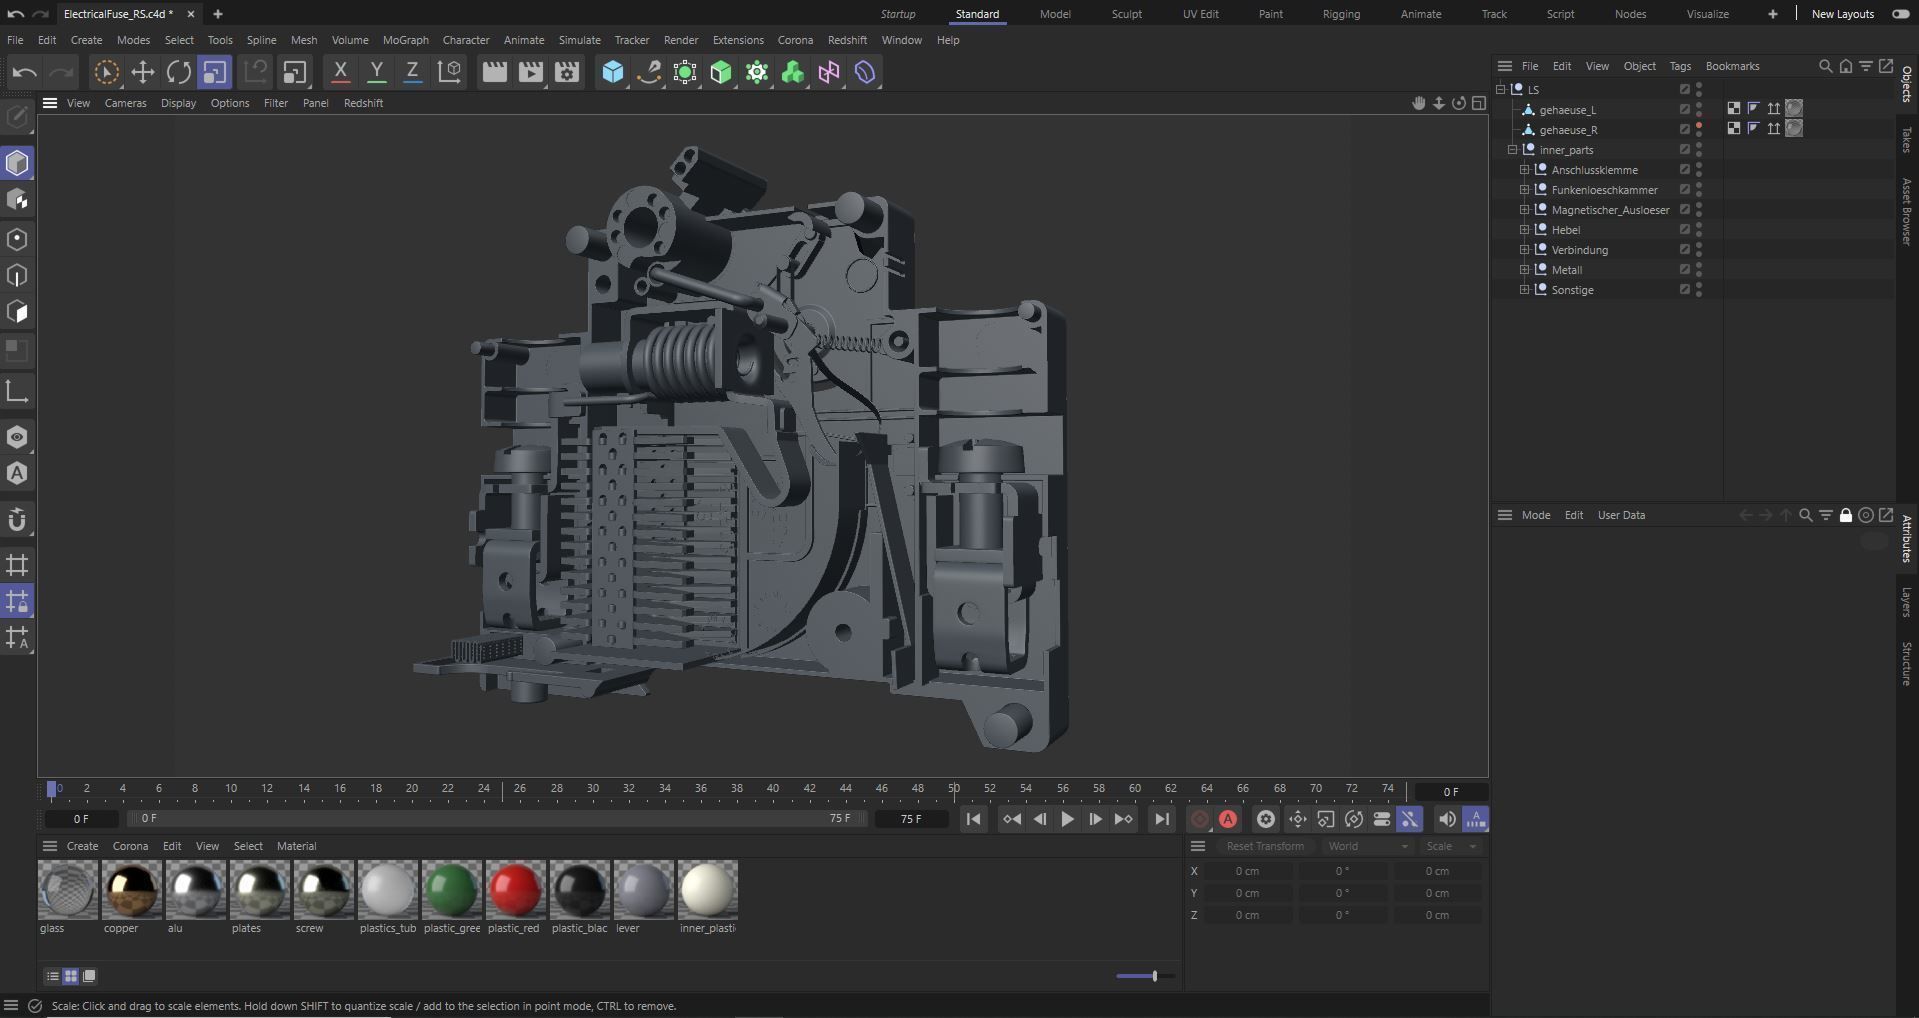Select the plastic_red material swatch
The width and height of the screenshot is (1919, 1018).
515,889
